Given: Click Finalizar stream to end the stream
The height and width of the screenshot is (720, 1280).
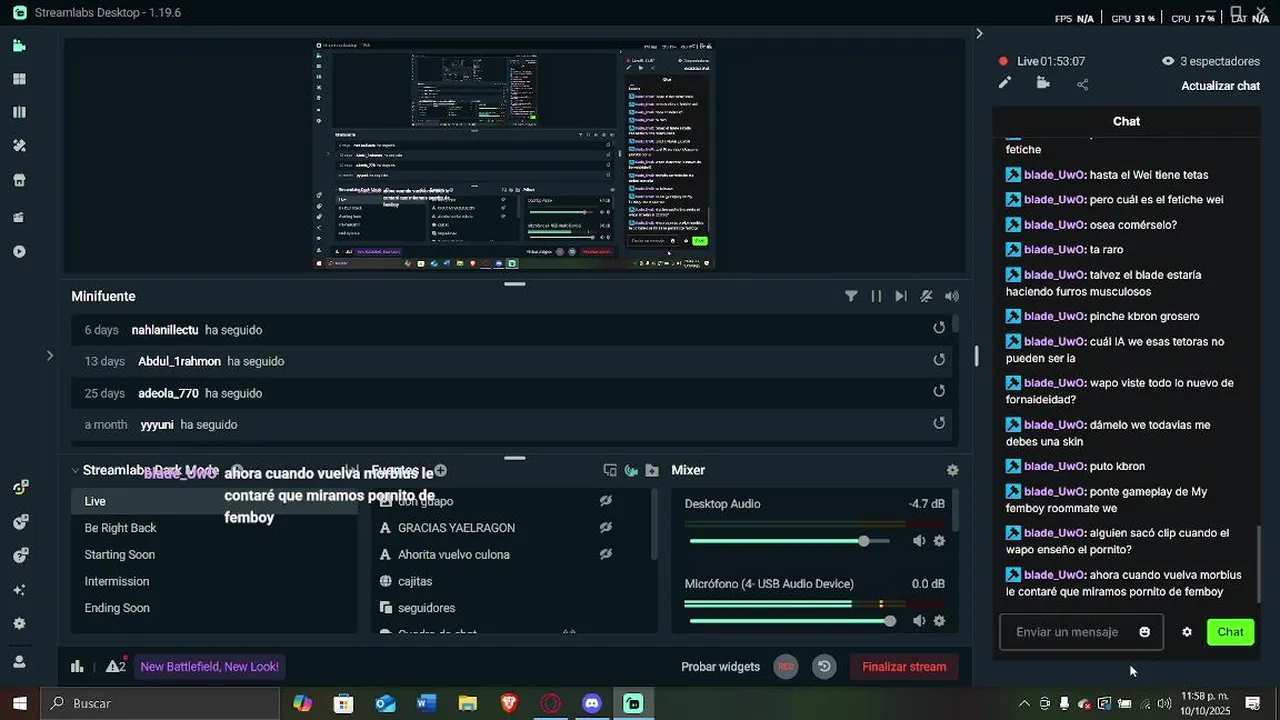Looking at the screenshot, I should pos(904,667).
